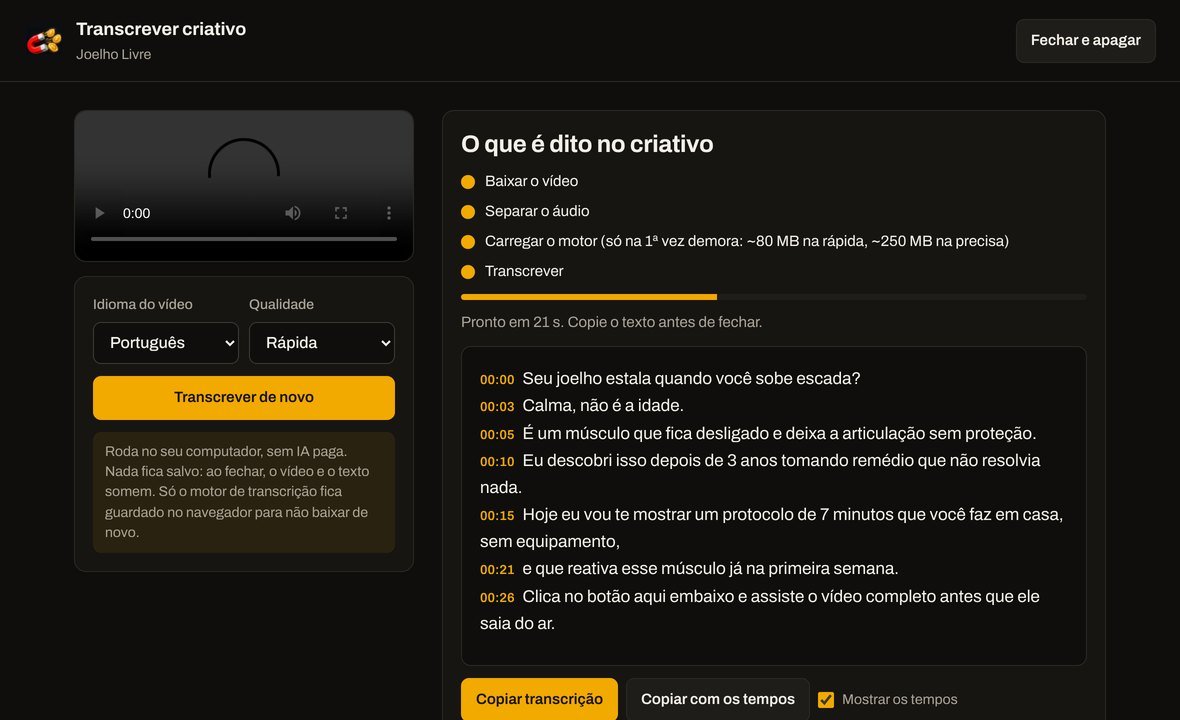
Task: Mute the video player volume
Action: pos(293,213)
